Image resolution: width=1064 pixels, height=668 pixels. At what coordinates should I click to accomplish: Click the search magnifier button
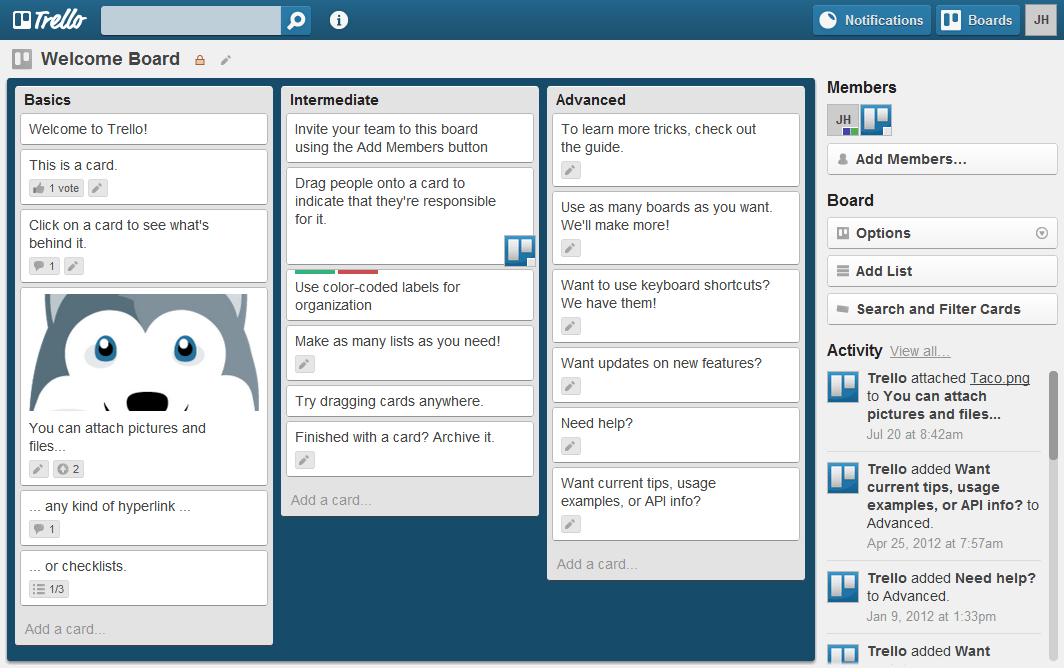(x=296, y=20)
